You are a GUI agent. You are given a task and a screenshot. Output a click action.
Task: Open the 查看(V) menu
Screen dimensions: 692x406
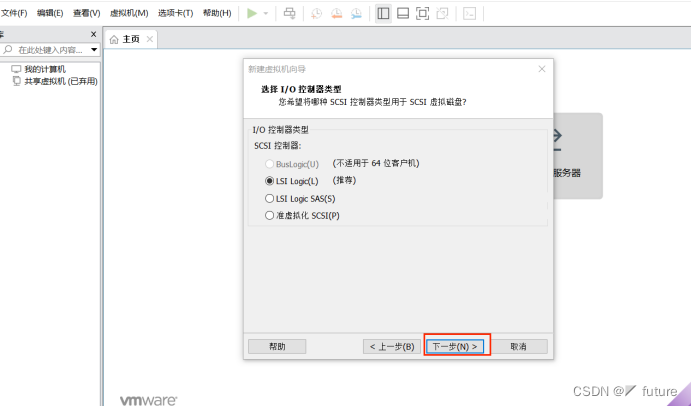[x=86, y=13]
